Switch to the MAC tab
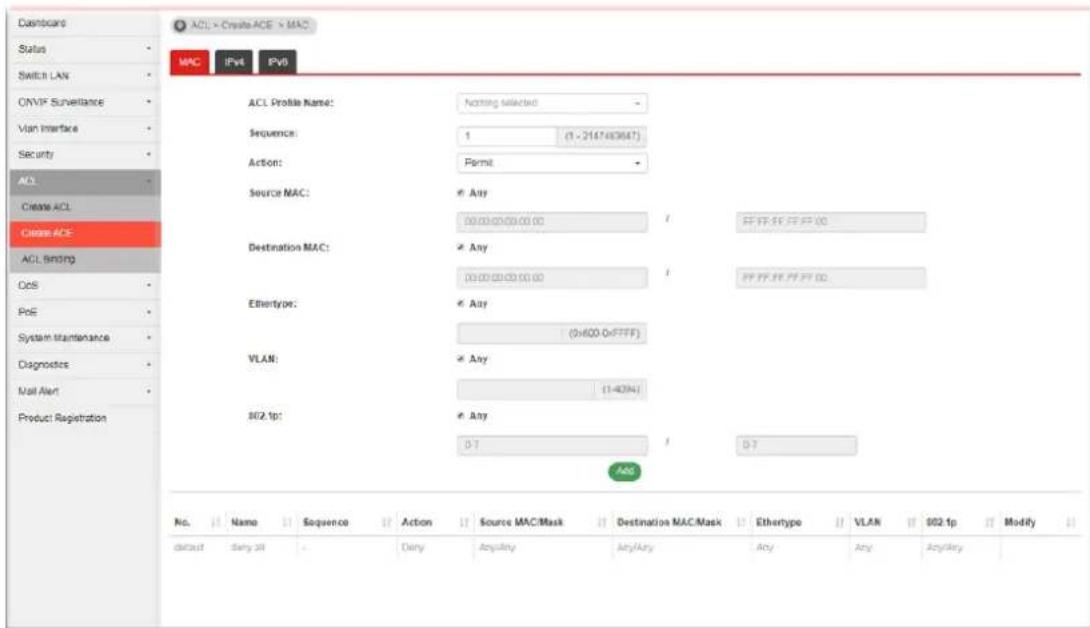The height and width of the screenshot is (628, 1090). click(x=190, y=62)
